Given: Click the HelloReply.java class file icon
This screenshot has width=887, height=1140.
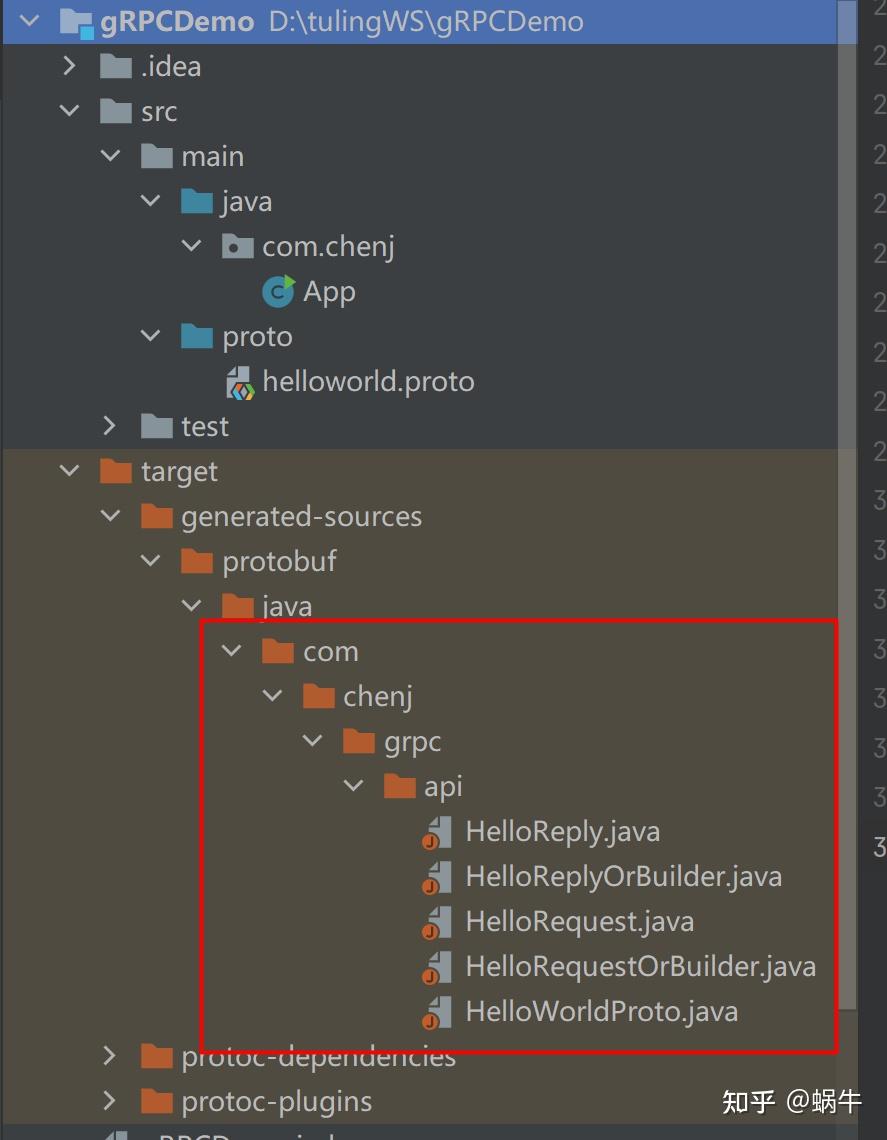Looking at the screenshot, I should coord(437,831).
